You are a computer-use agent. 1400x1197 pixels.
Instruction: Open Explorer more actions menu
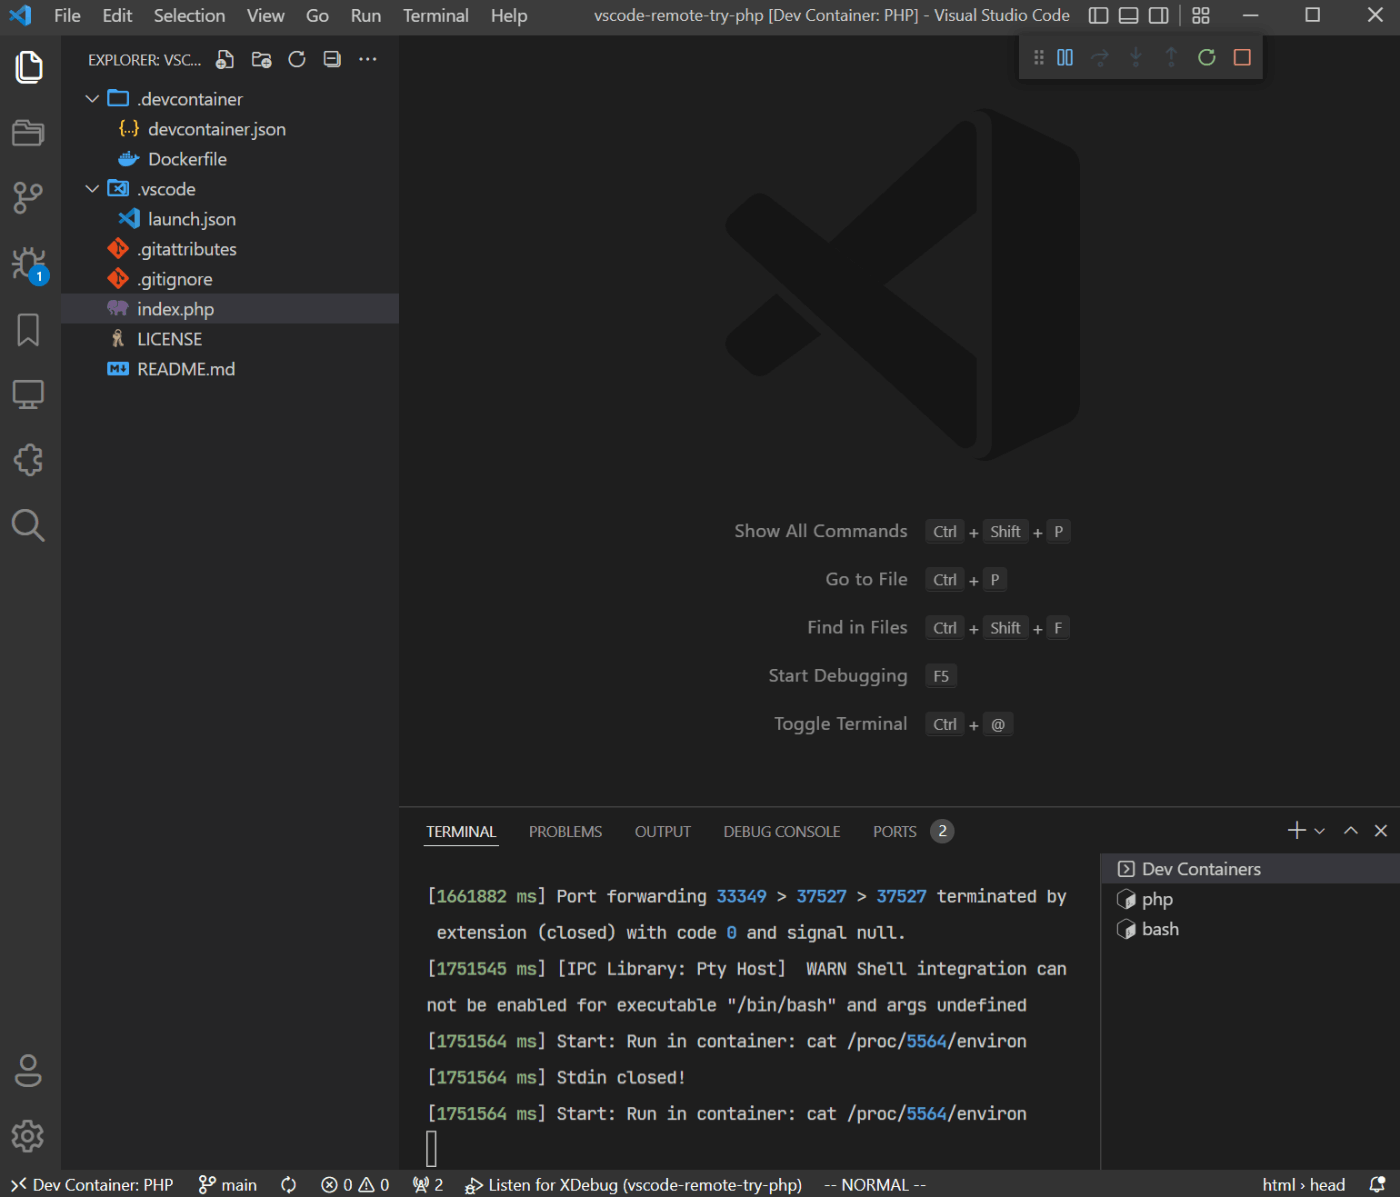[368, 60]
